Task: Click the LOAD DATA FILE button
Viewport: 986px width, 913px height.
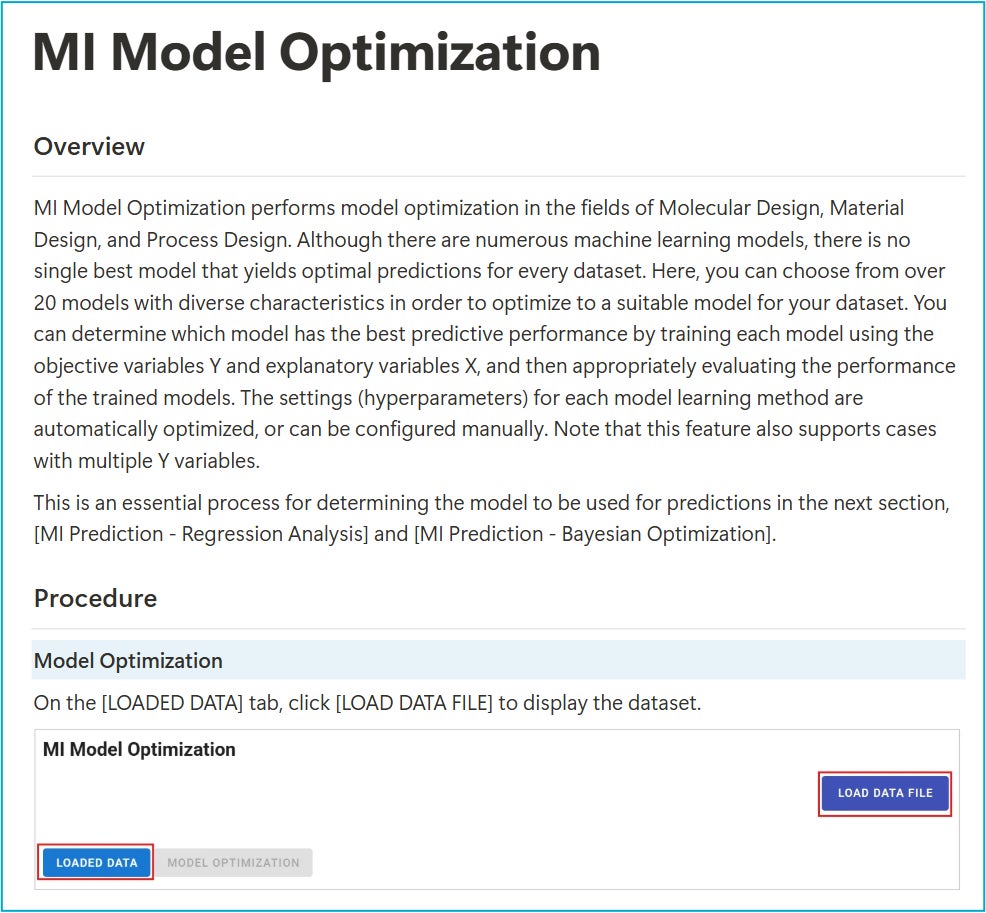Action: point(884,793)
